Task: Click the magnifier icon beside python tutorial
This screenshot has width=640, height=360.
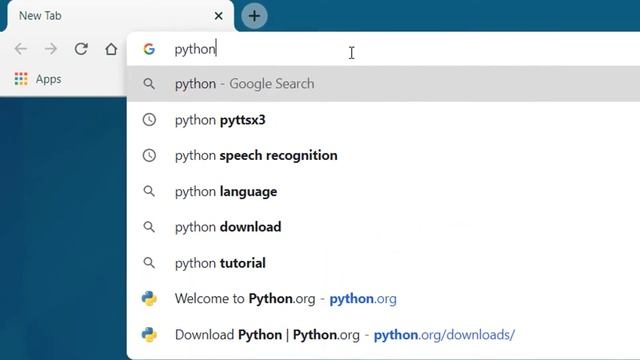Action: [x=149, y=263]
